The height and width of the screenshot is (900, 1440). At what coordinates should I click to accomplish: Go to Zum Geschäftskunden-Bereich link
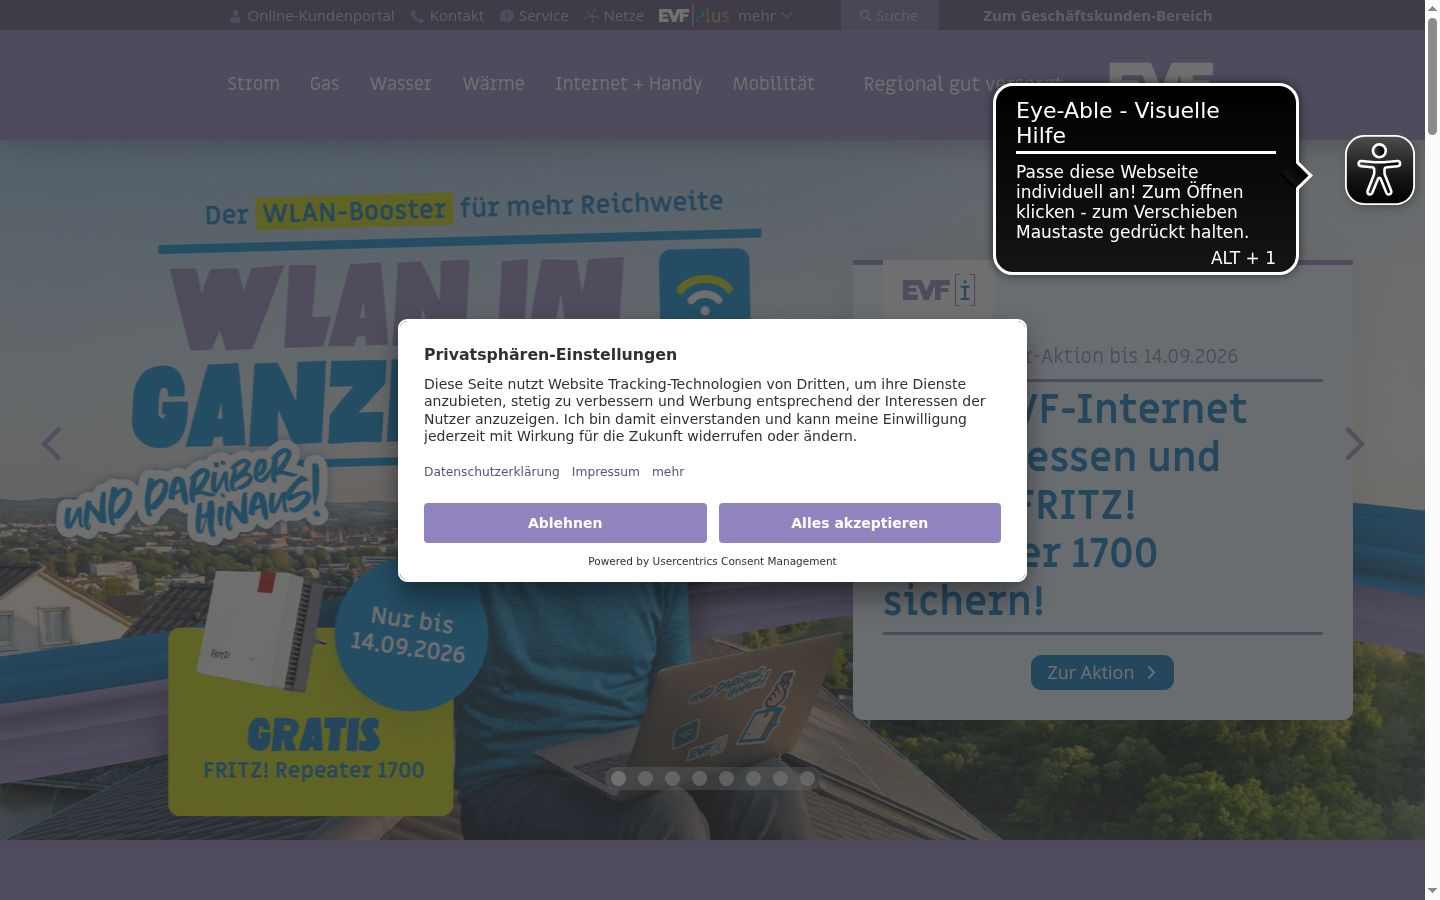point(1097,16)
